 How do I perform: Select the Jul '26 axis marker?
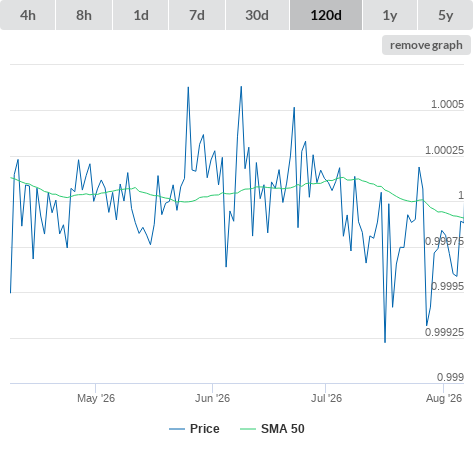[326, 398]
